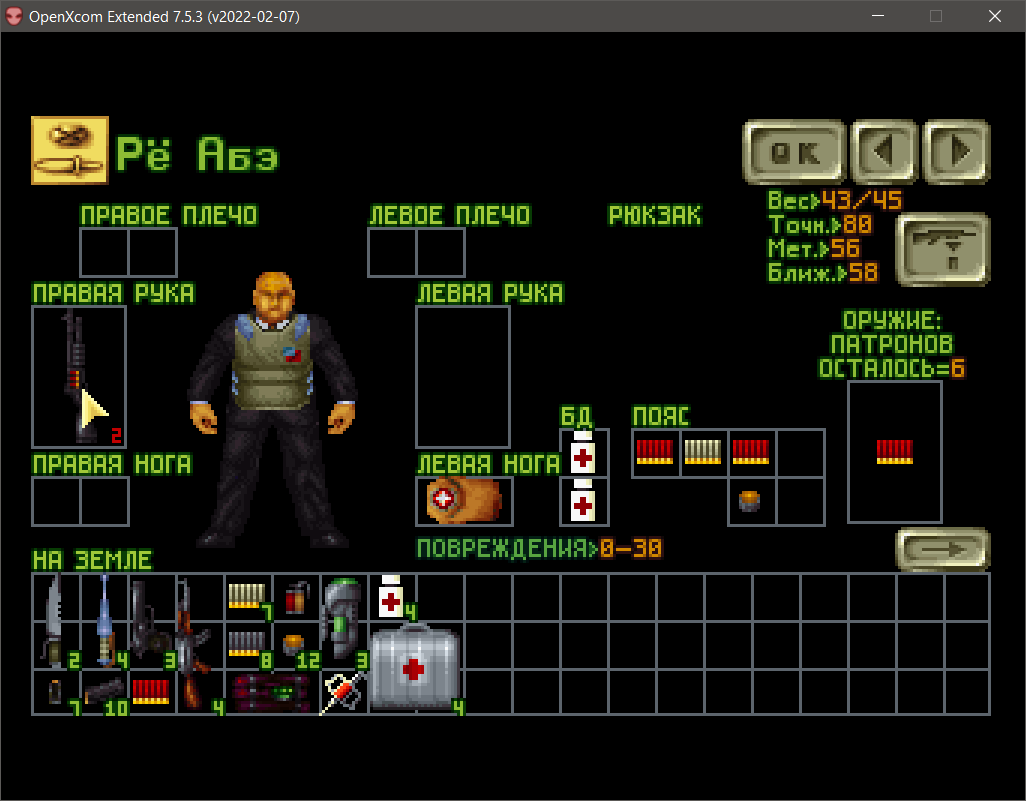Take the small clip with count 7
This screenshot has width=1026, height=801.
56,692
